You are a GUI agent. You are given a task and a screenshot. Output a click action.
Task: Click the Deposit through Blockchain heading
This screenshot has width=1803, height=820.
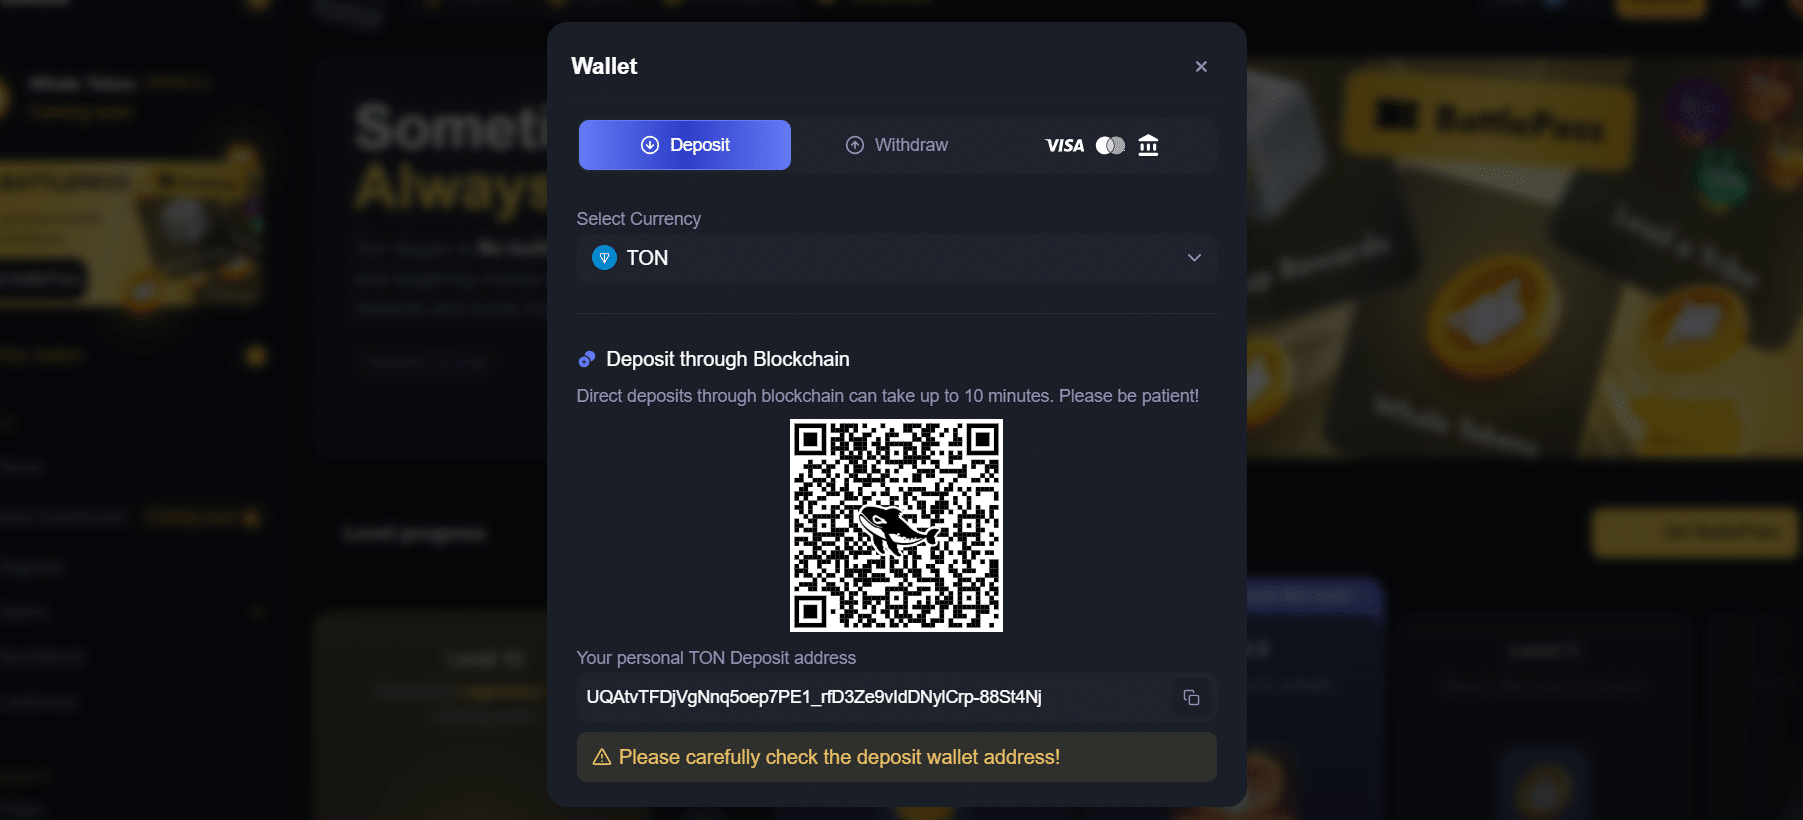coord(728,359)
